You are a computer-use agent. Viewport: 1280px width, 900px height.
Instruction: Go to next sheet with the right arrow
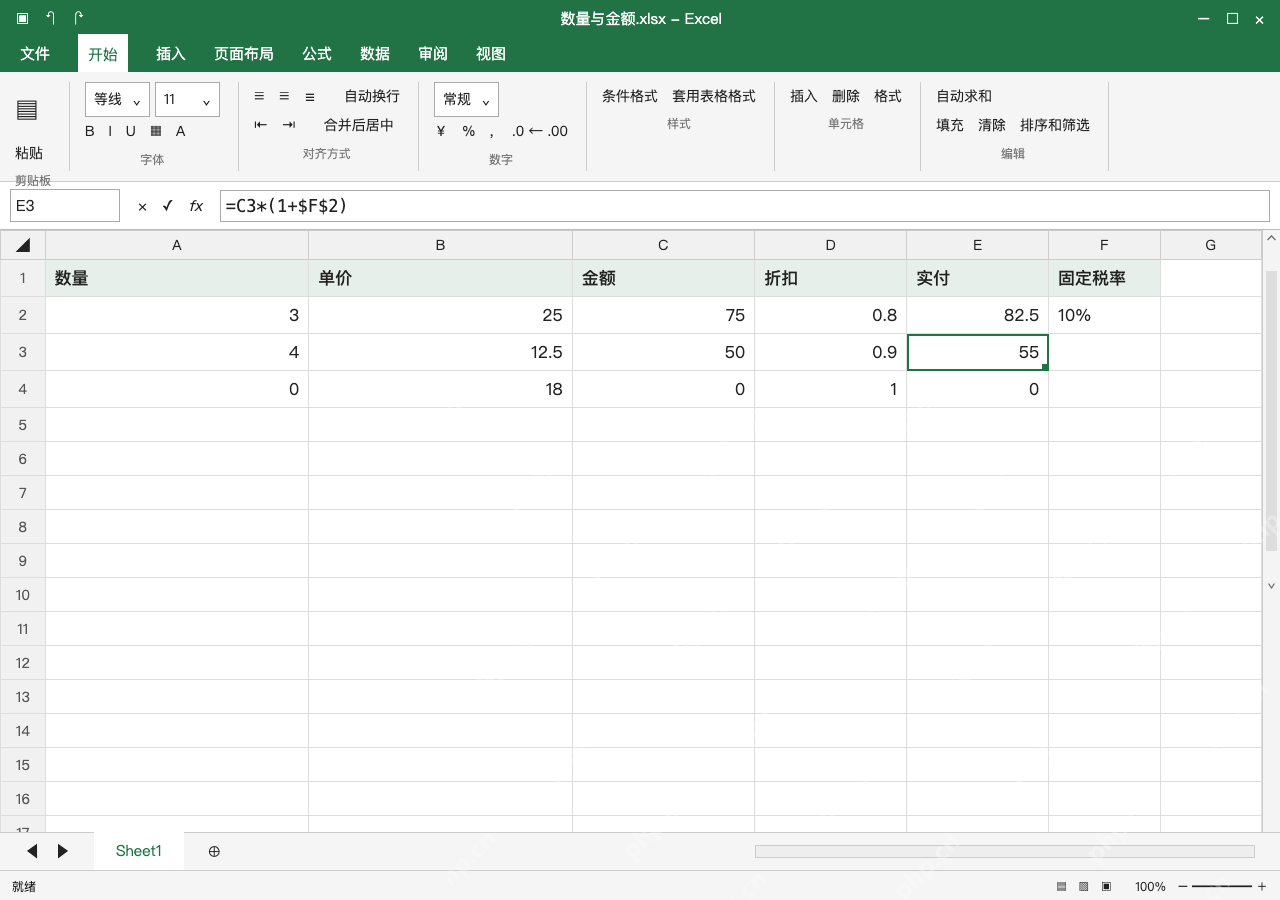63,851
